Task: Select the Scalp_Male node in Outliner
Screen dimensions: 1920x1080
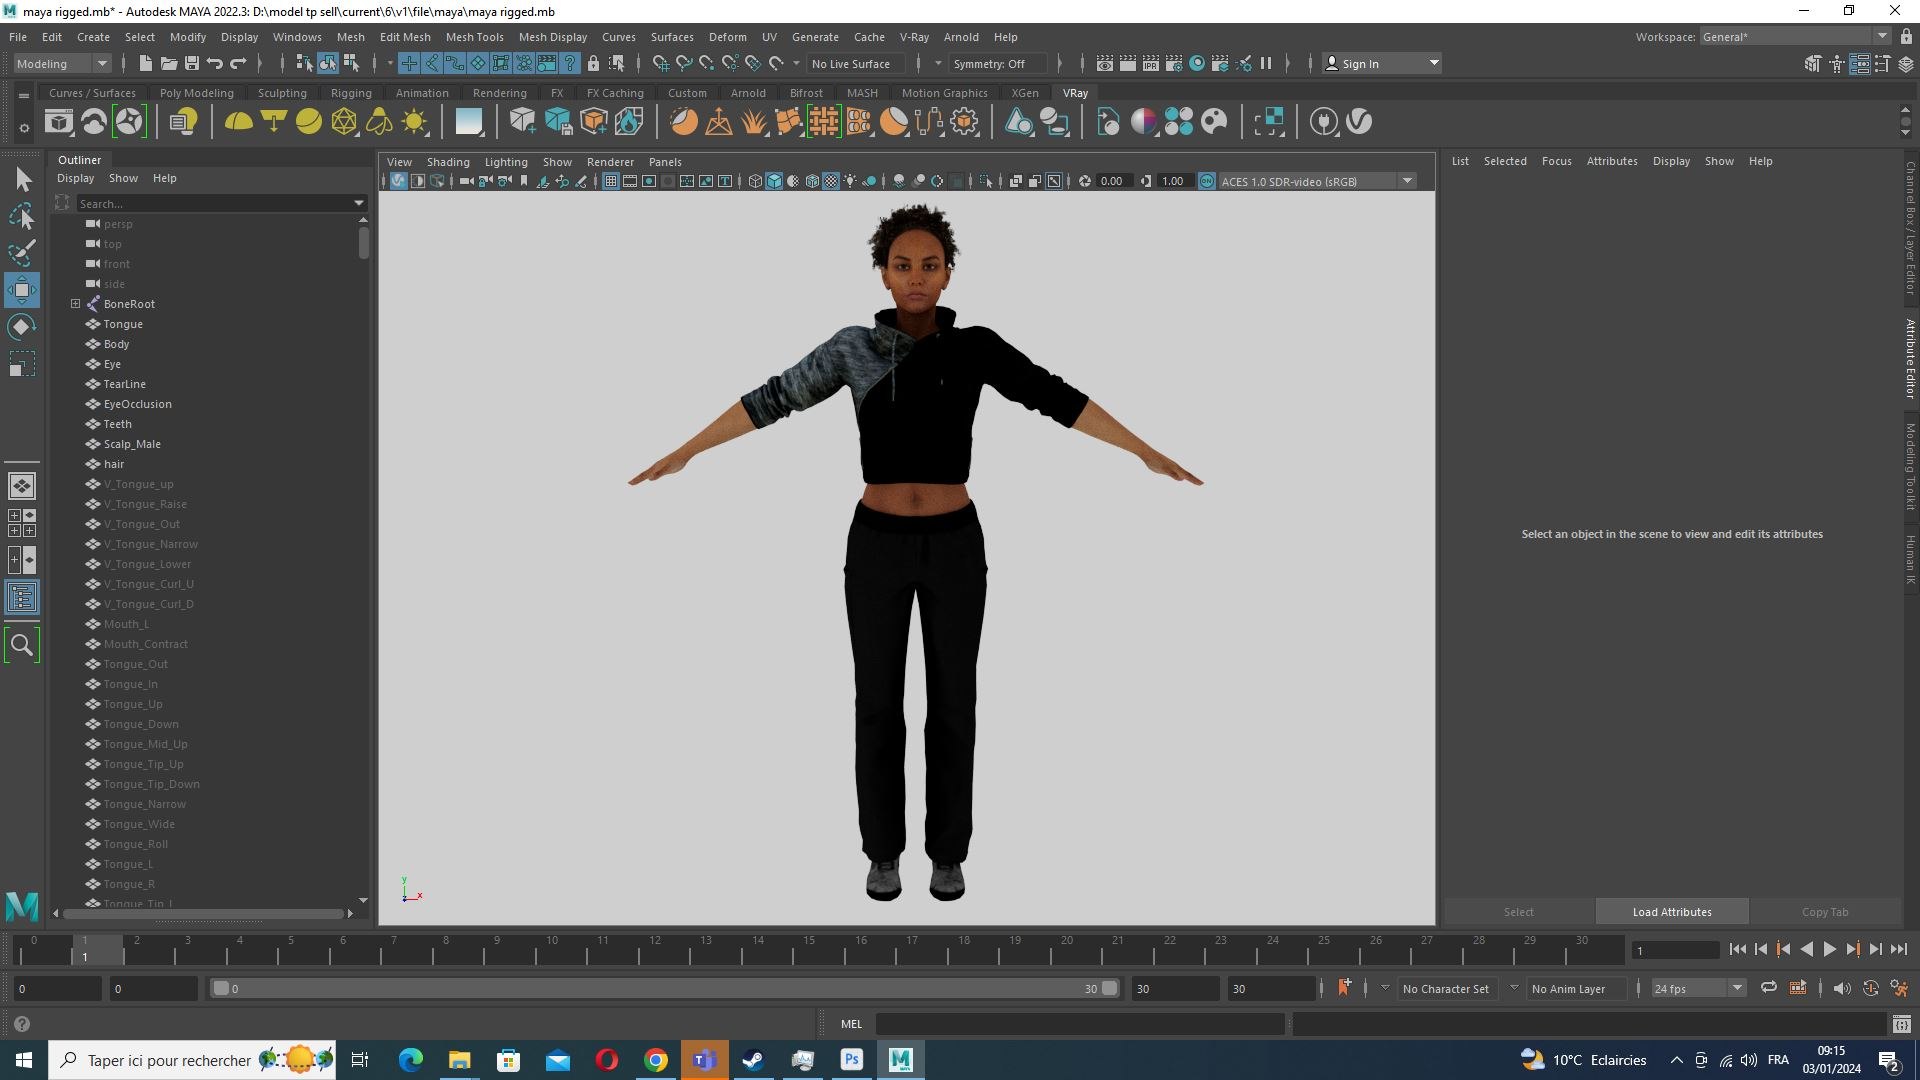Action: point(132,444)
